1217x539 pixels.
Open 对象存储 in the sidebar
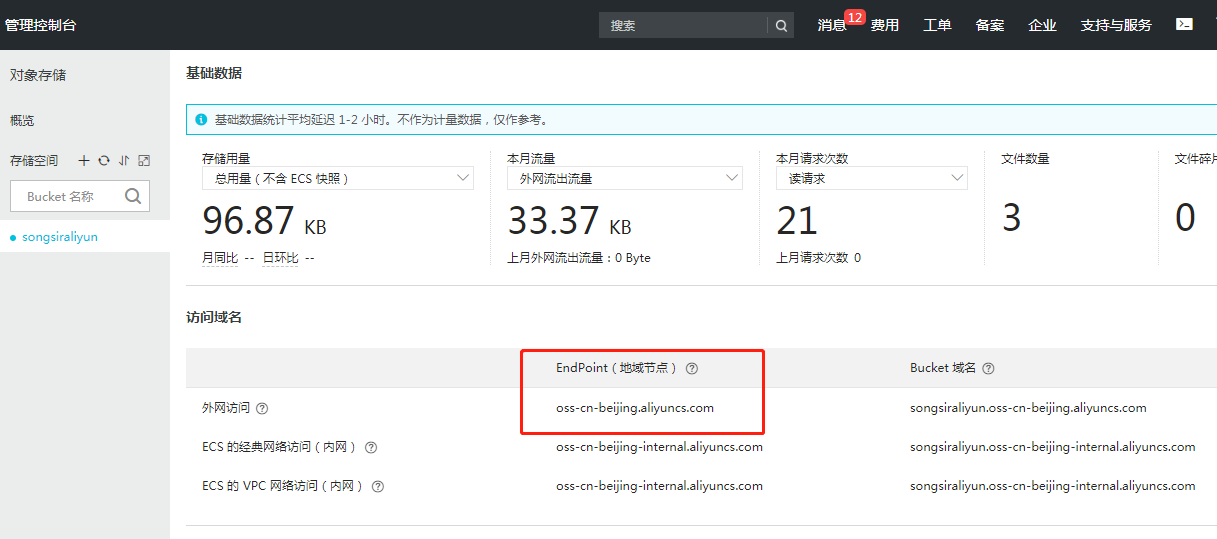(38, 75)
